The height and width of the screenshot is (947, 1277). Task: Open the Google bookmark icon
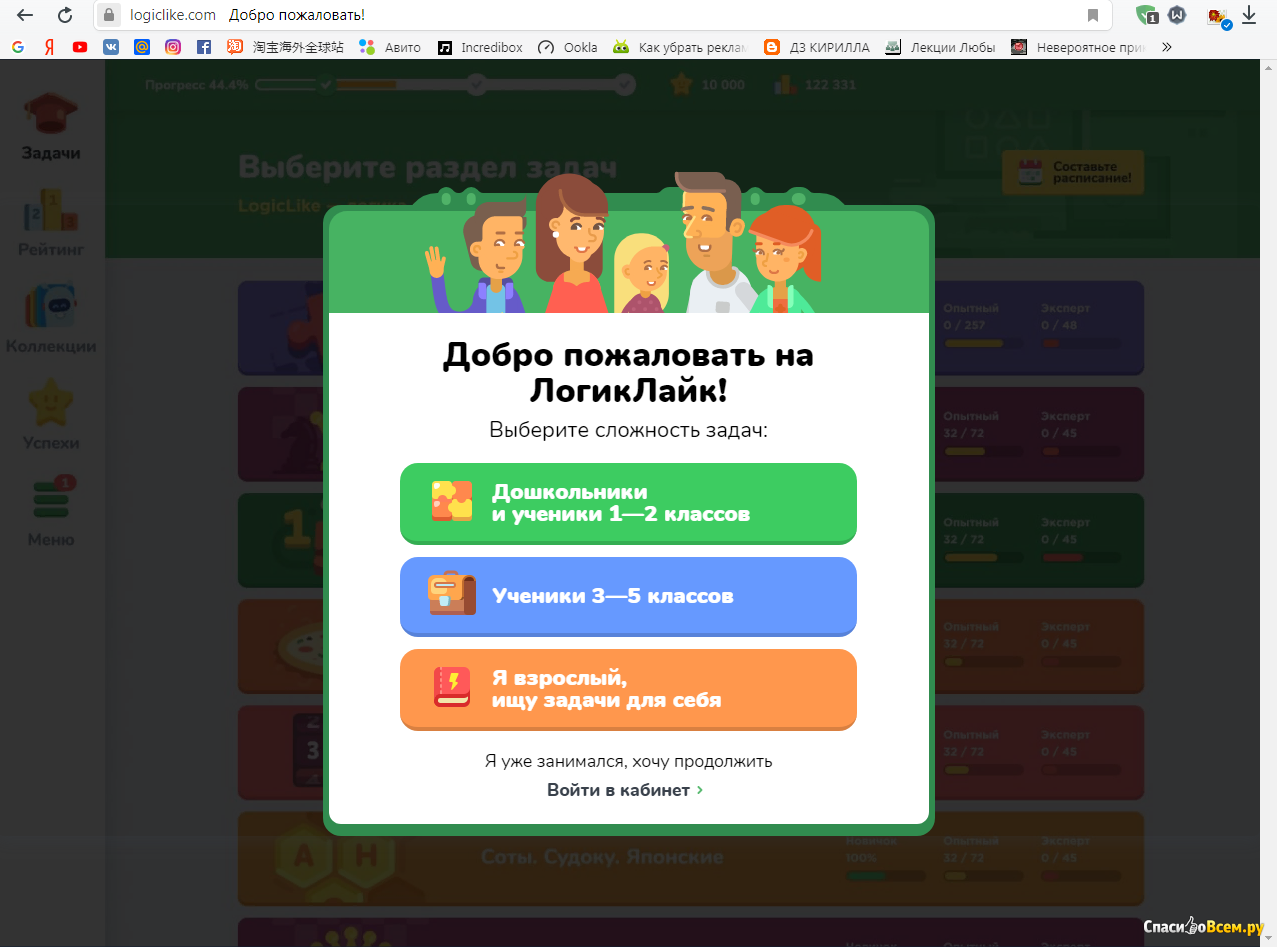[x=18, y=47]
